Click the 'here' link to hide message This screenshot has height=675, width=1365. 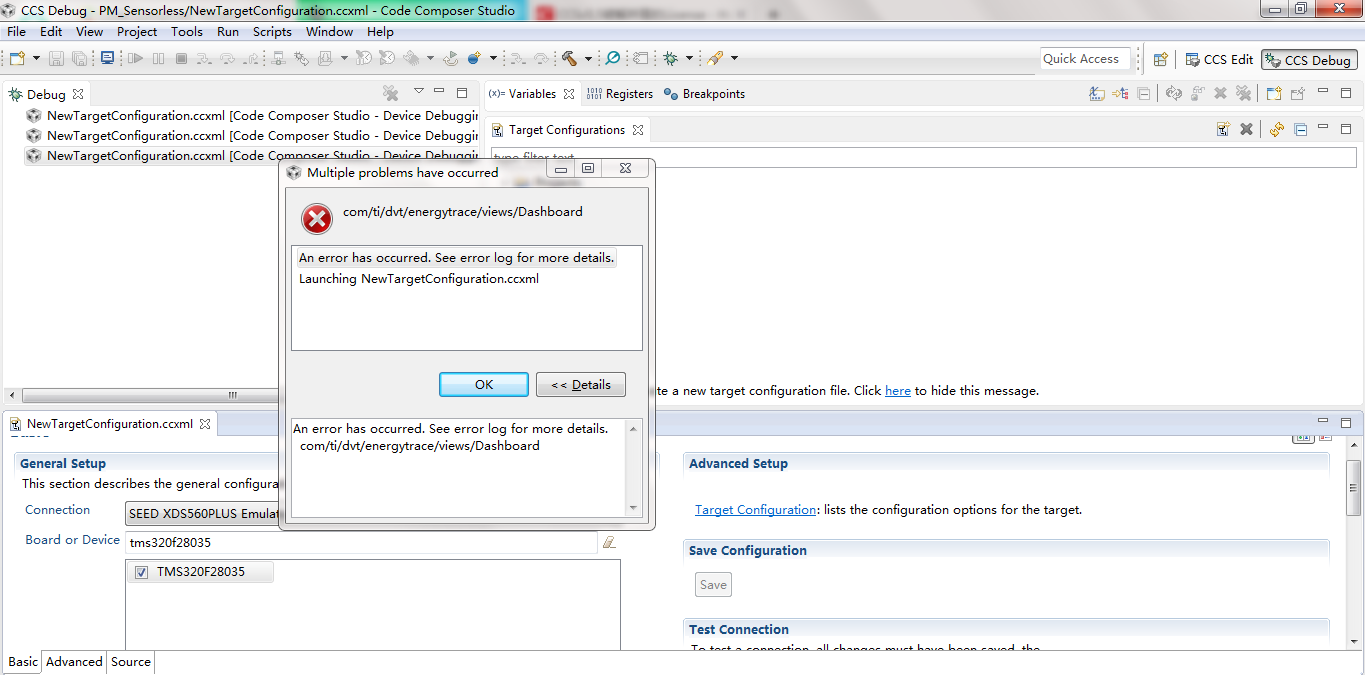898,391
